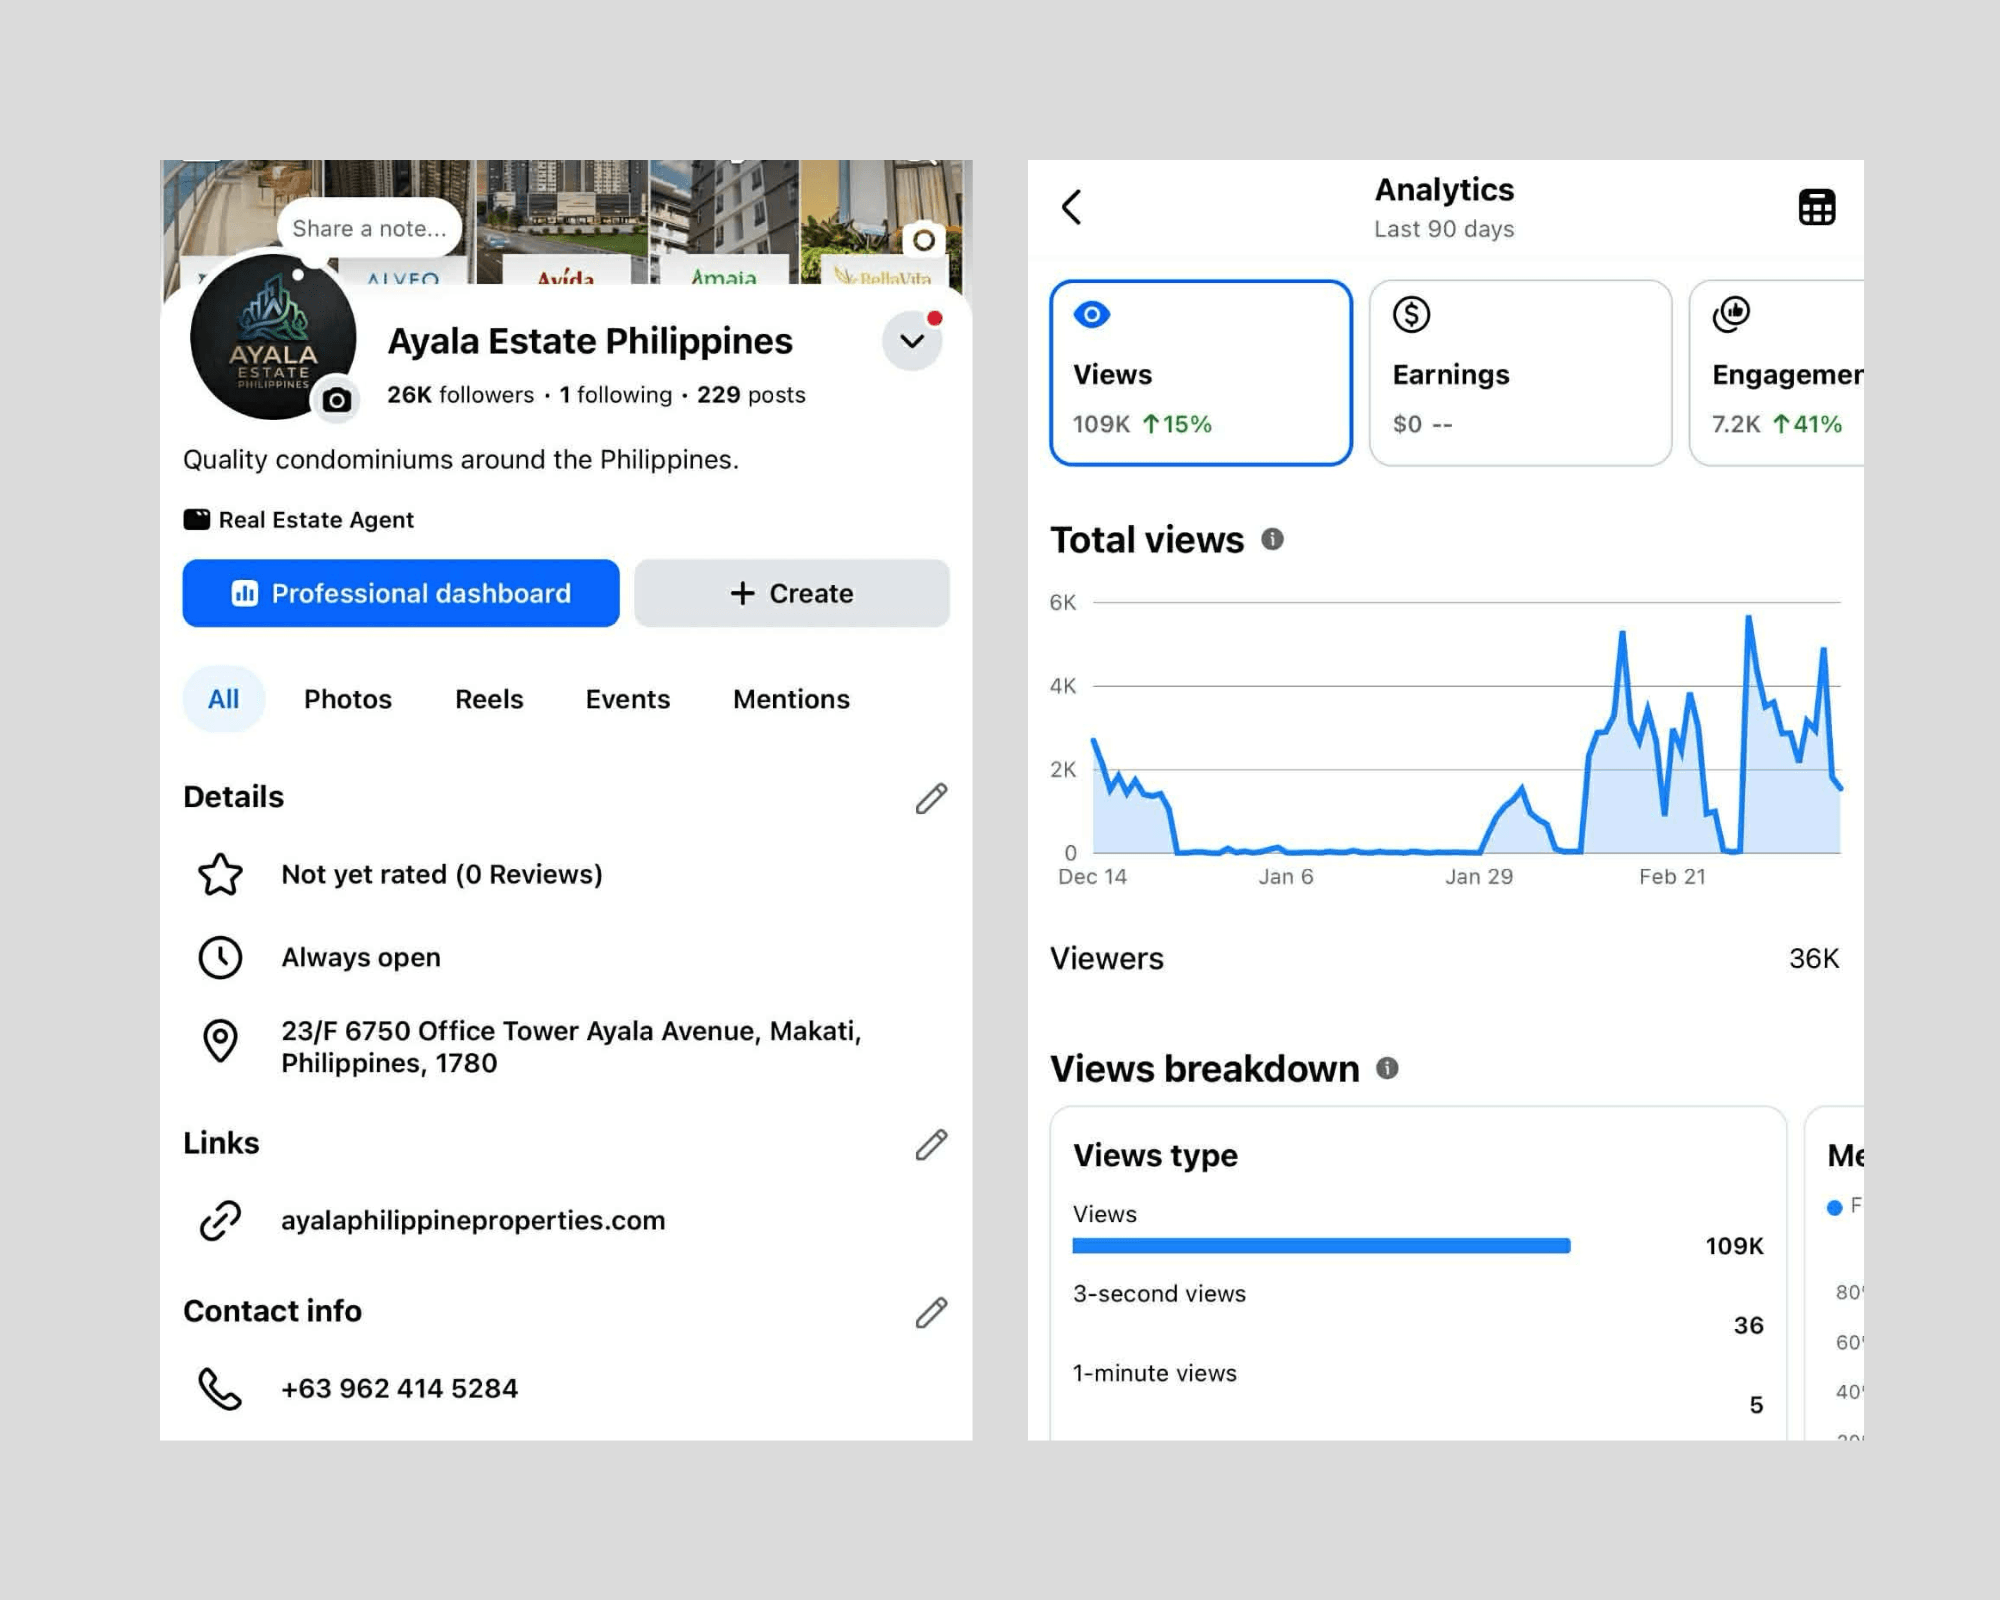Click the blue Views progress bar
Image resolution: width=2000 pixels, height=1600 pixels.
[x=1320, y=1246]
